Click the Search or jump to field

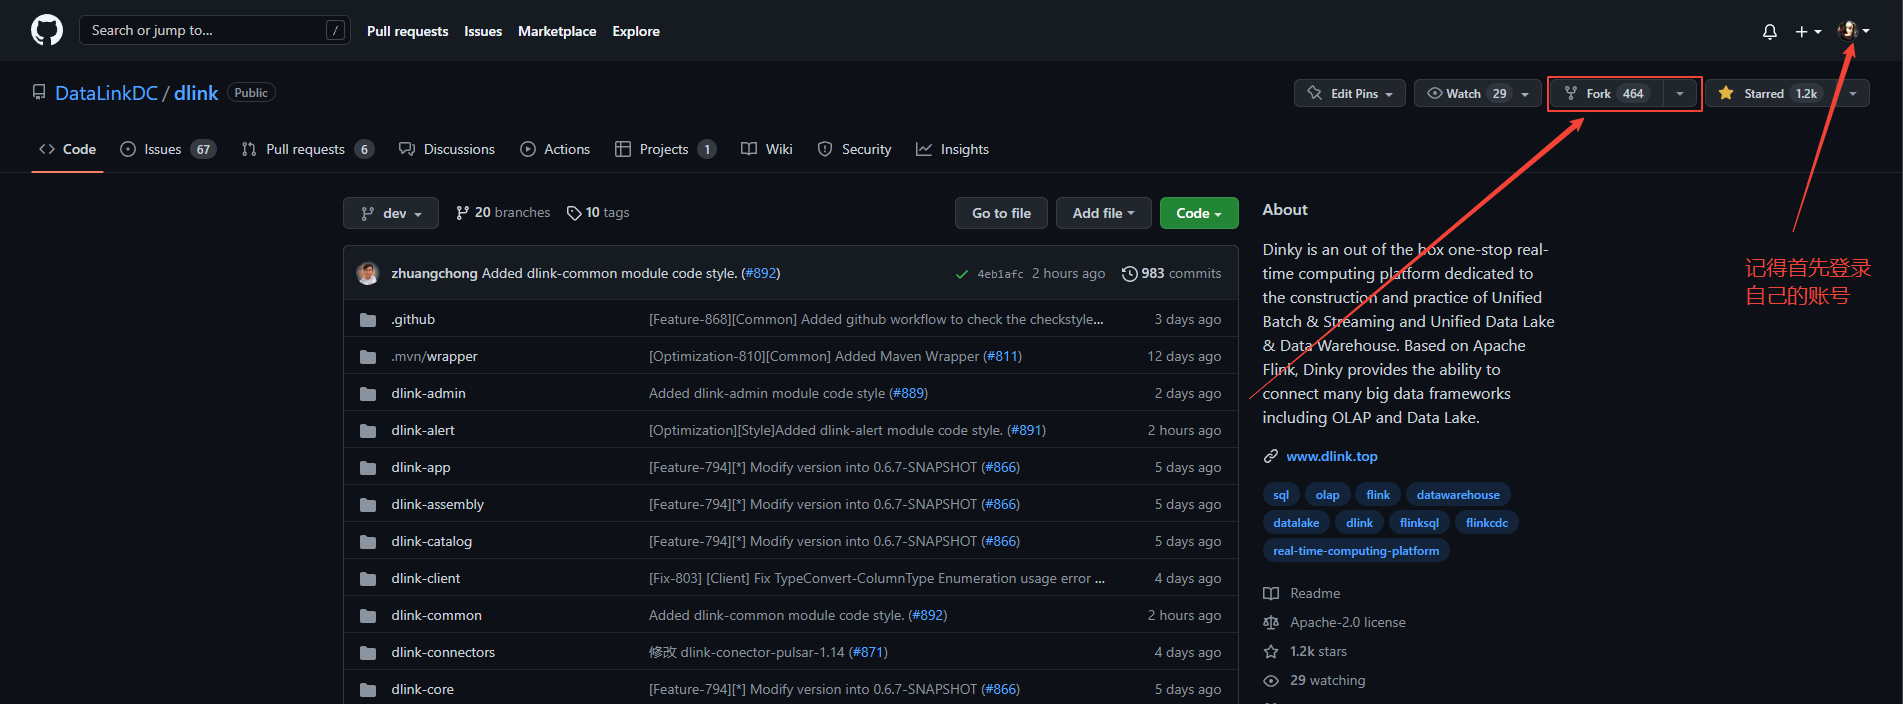214,30
